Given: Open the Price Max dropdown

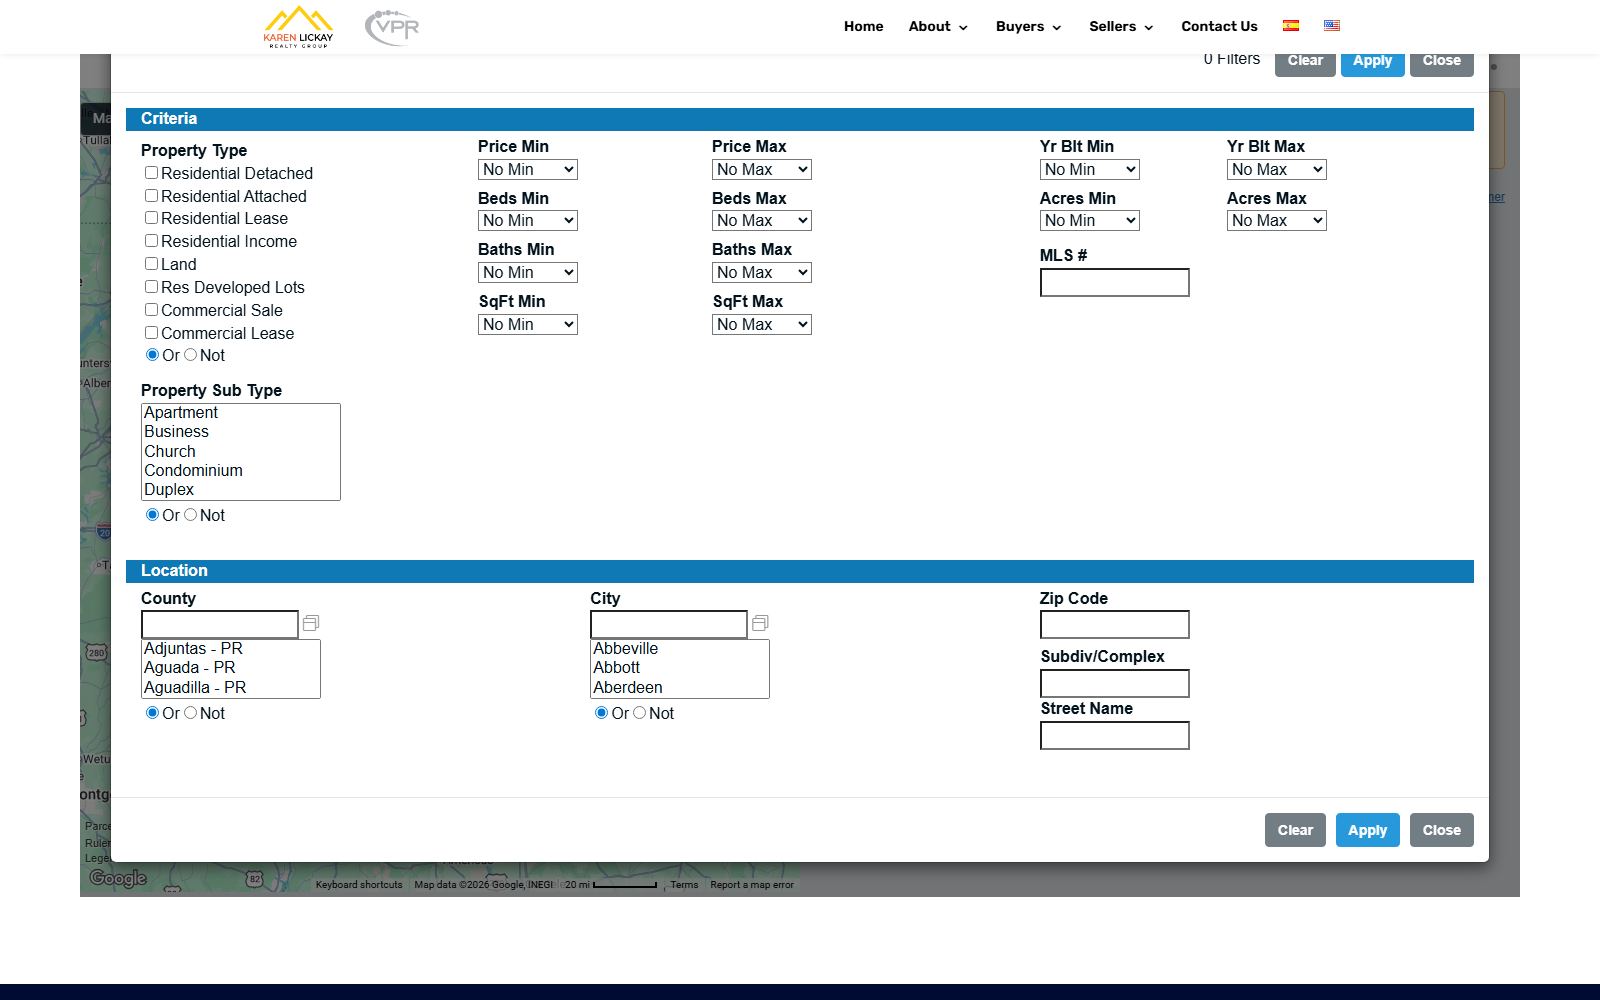Looking at the screenshot, I should click(x=762, y=170).
